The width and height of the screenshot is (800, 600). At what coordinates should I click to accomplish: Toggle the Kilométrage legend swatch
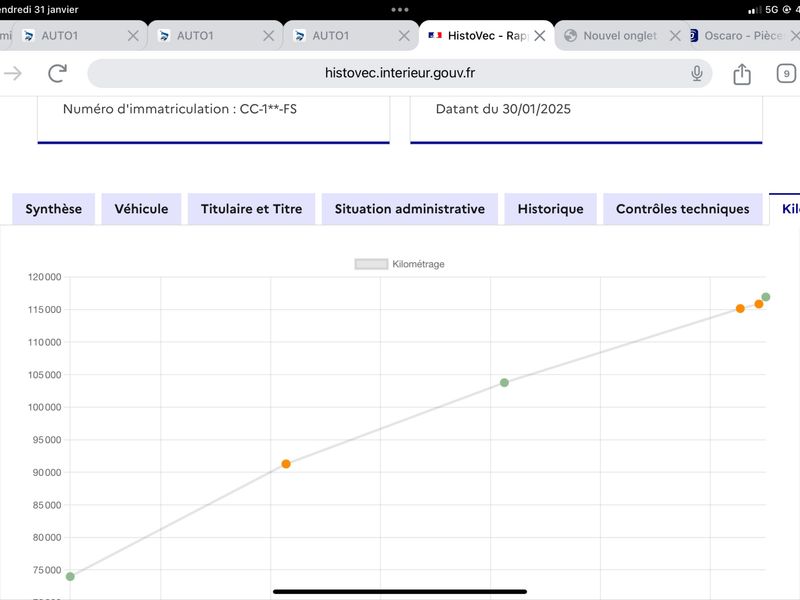[371, 264]
